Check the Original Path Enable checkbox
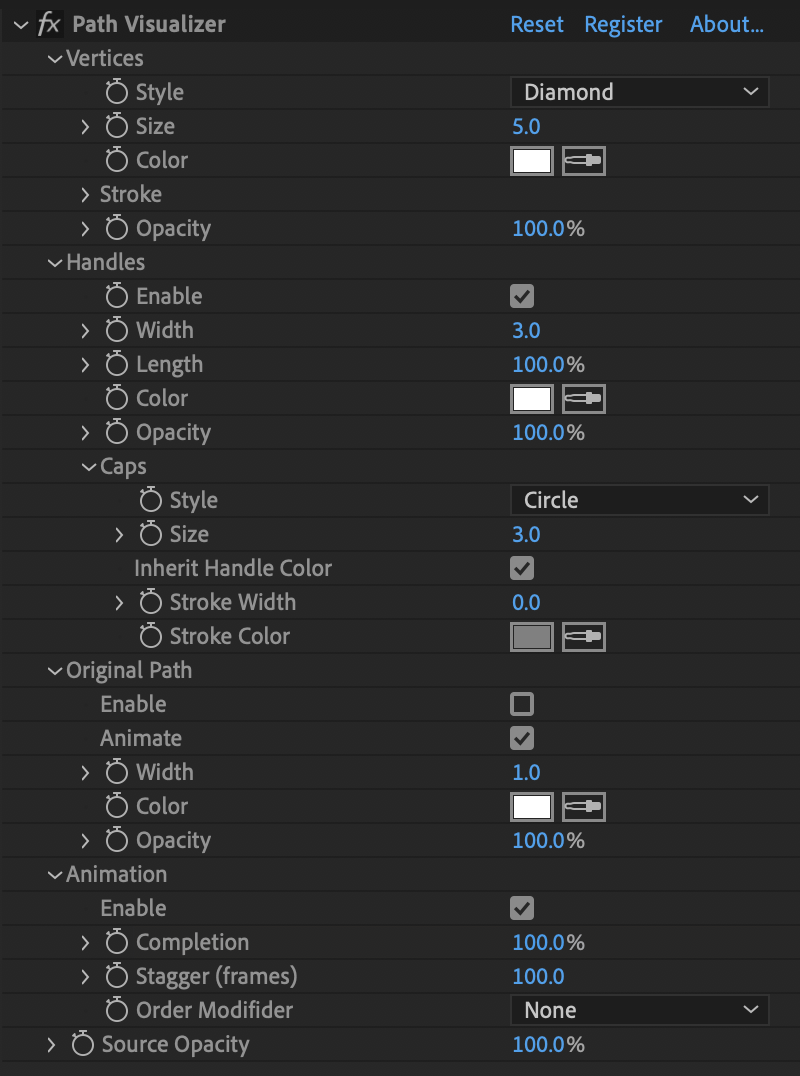 click(x=522, y=704)
